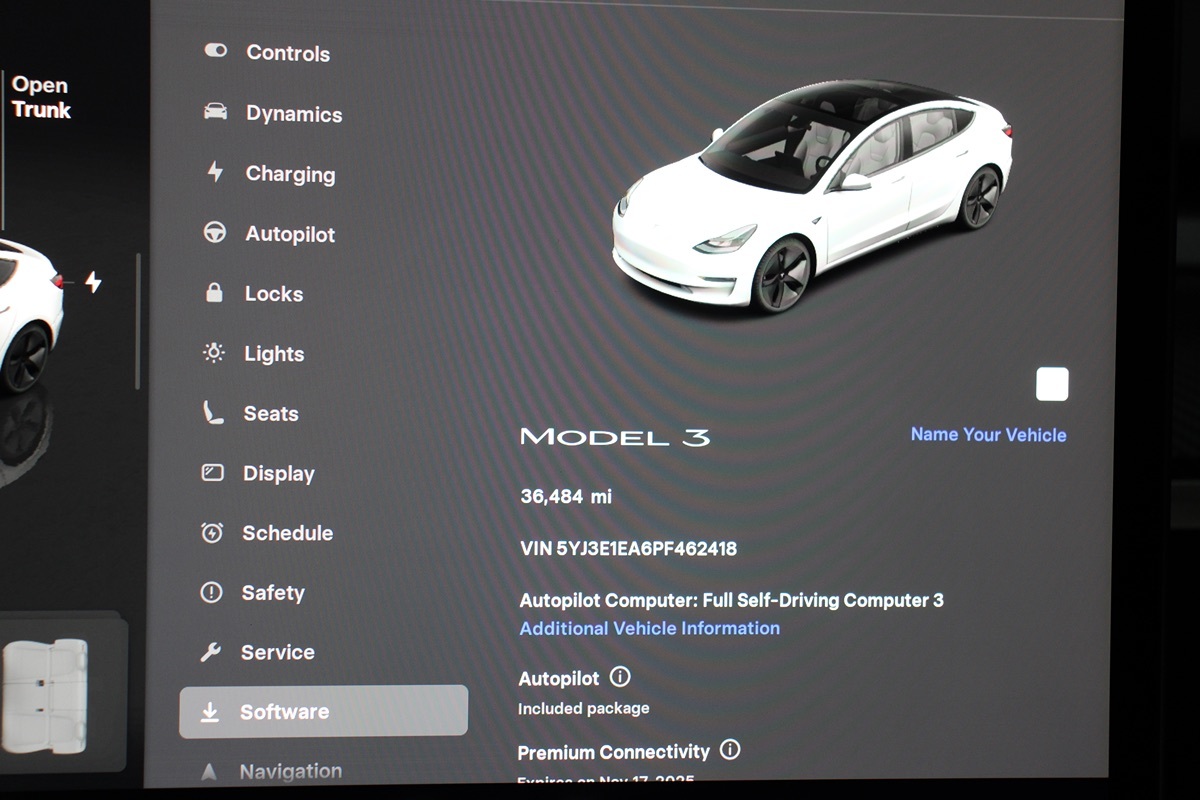The width and height of the screenshot is (1200, 800).
Task: Click the Service wrench icon
Action: [x=211, y=652]
